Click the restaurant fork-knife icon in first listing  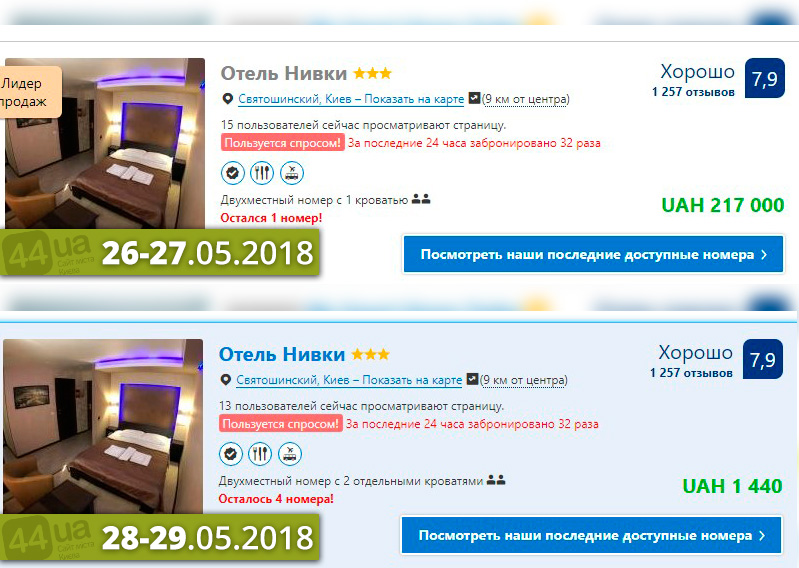262,173
